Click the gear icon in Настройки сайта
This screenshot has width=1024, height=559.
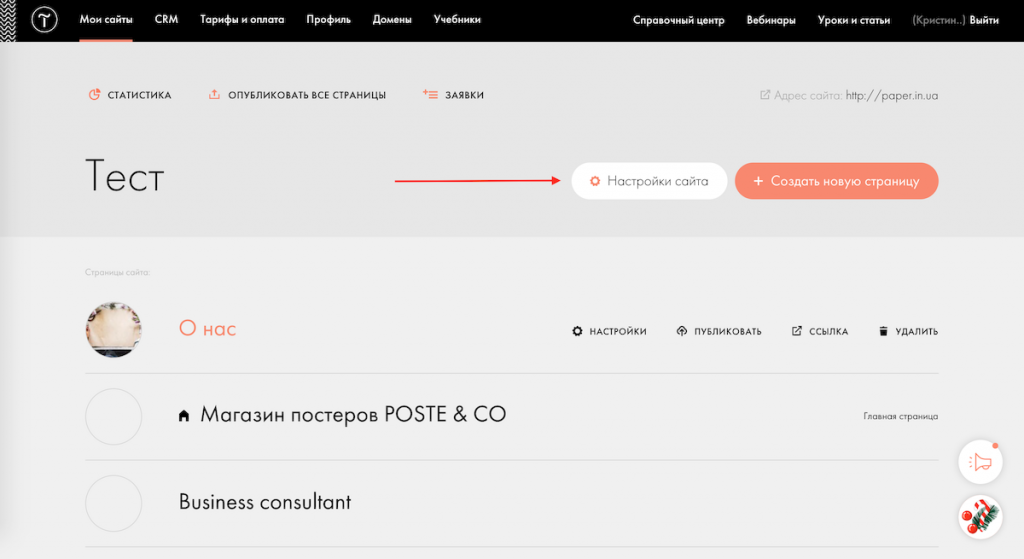point(594,181)
